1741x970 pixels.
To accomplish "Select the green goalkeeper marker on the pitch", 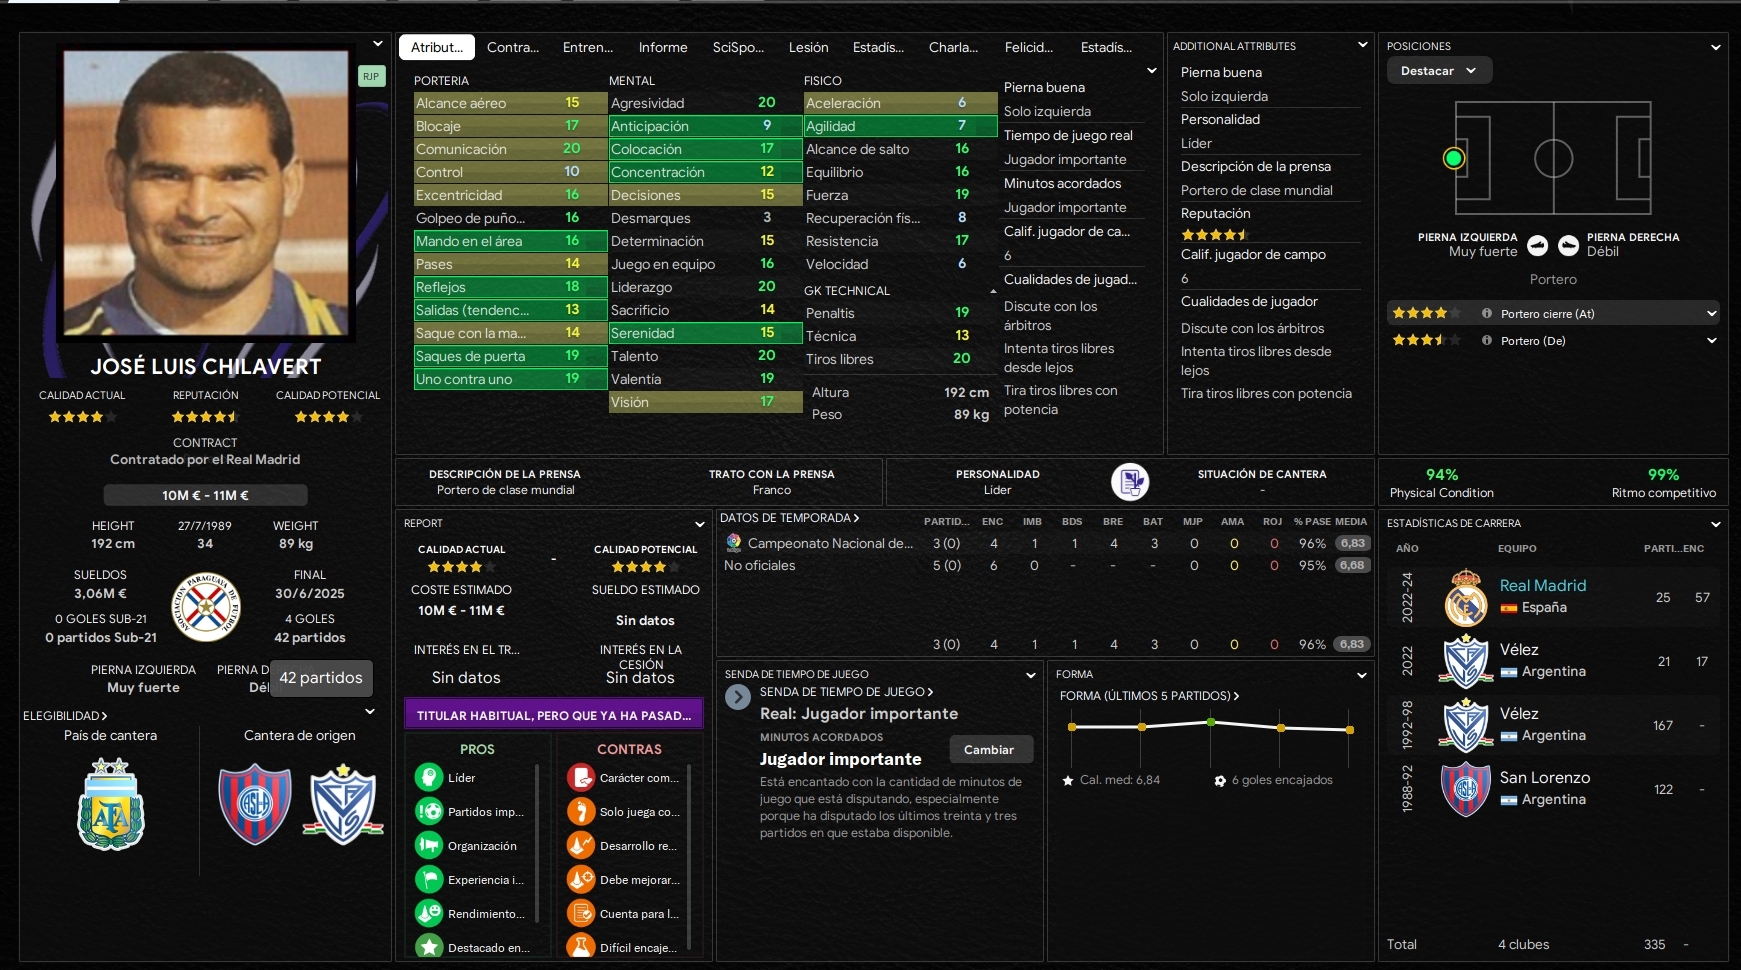I will [1454, 158].
